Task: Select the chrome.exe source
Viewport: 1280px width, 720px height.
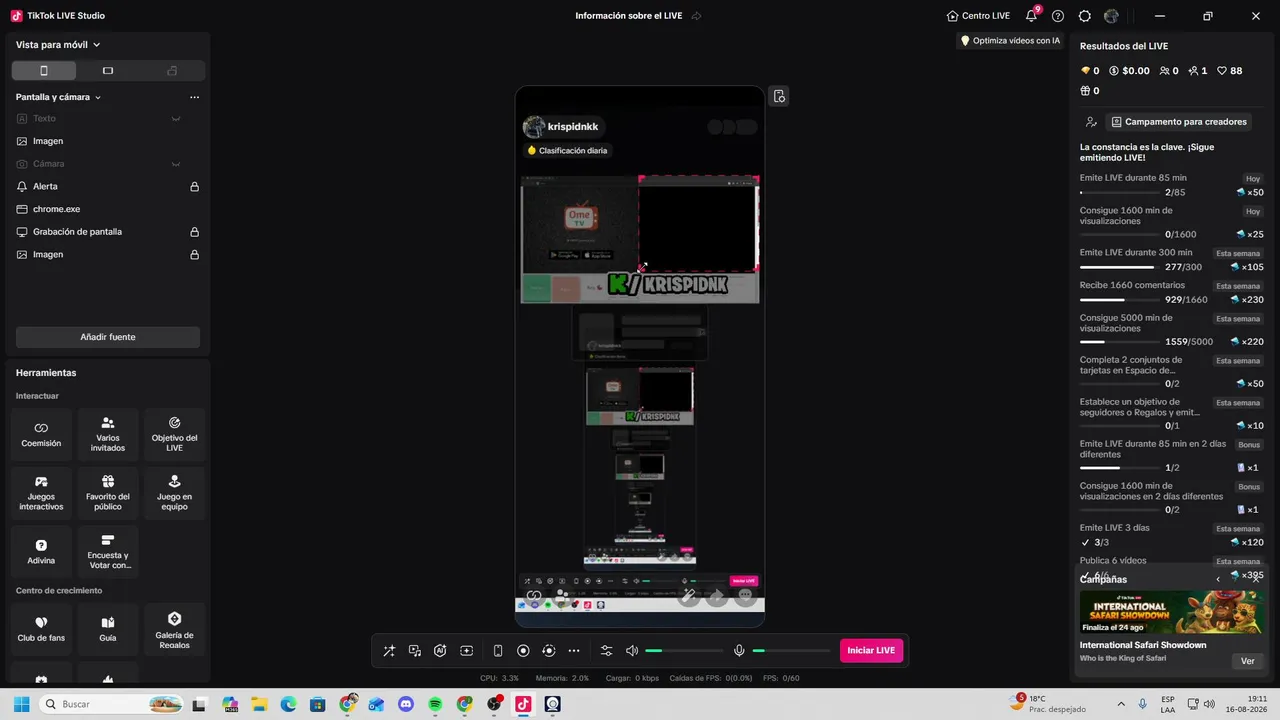Action: (108, 209)
